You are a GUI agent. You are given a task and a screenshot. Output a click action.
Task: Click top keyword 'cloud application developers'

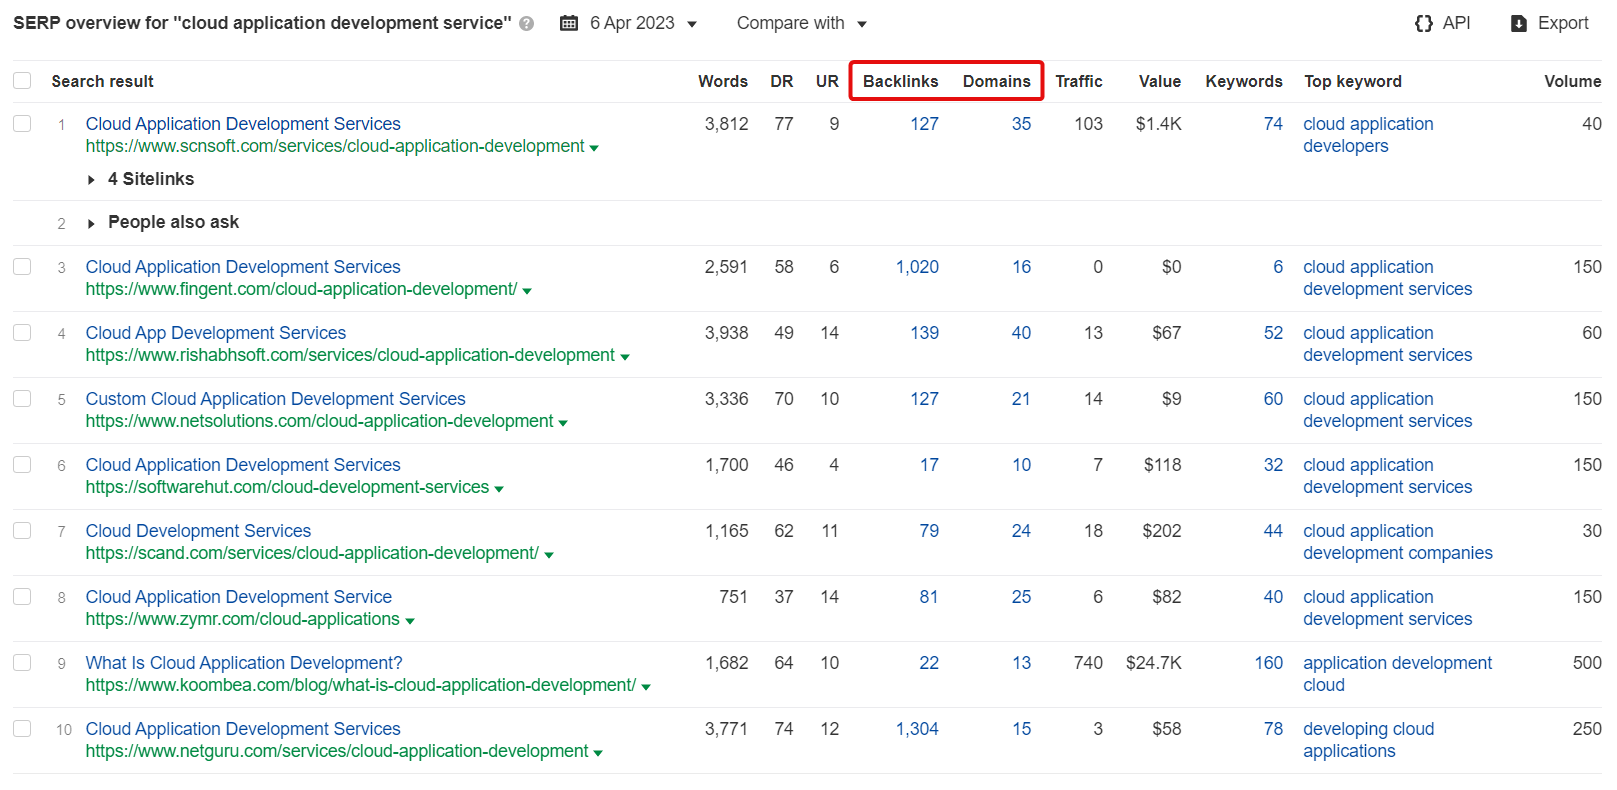click(x=1368, y=135)
